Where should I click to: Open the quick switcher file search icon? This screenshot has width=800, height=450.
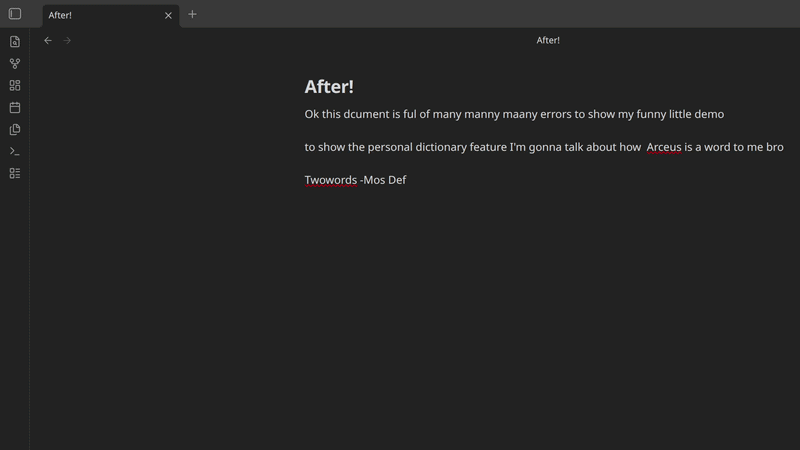tap(15, 41)
